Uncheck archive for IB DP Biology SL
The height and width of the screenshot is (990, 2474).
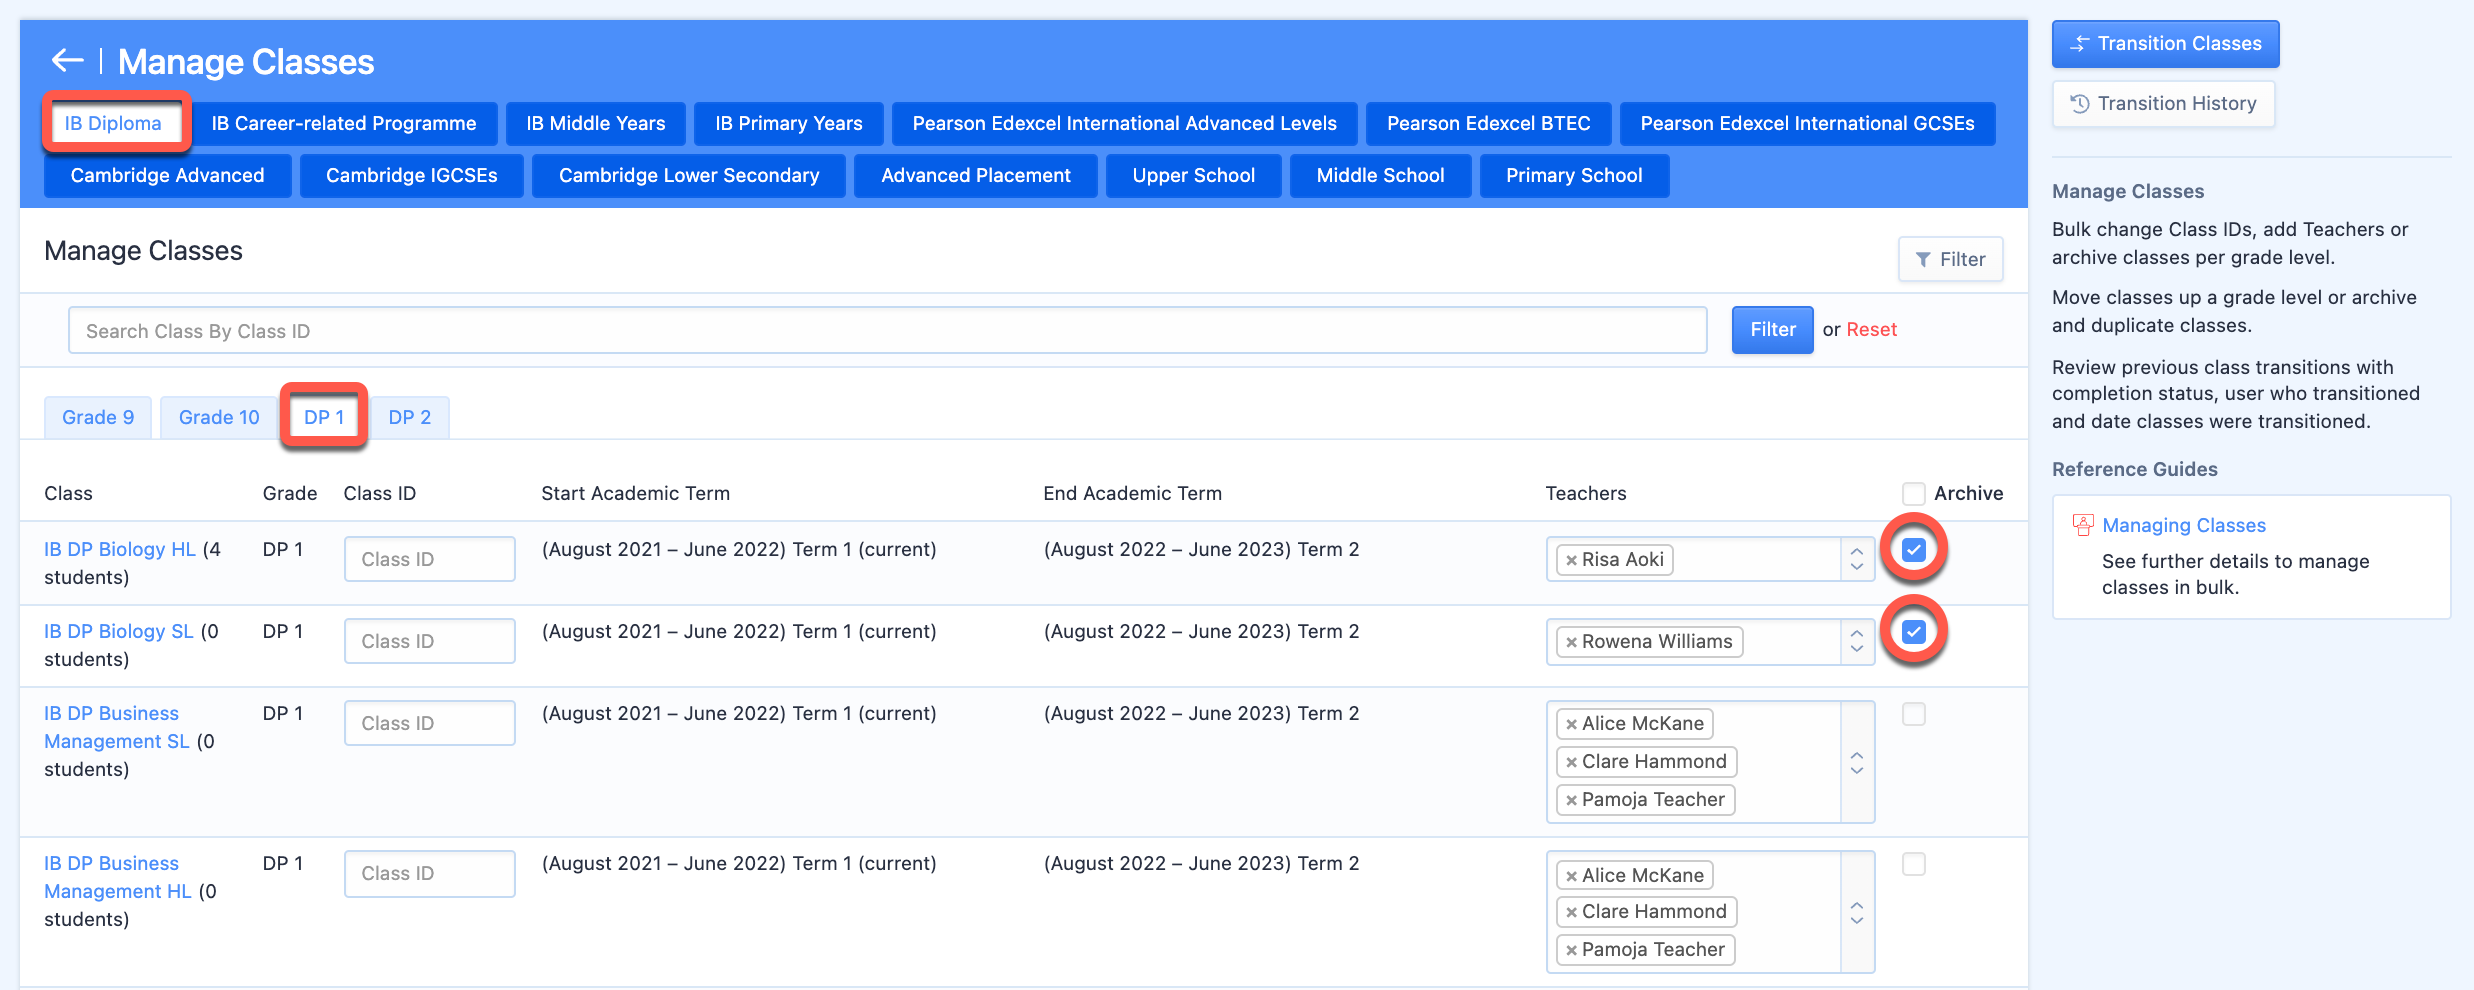pos(1913,631)
